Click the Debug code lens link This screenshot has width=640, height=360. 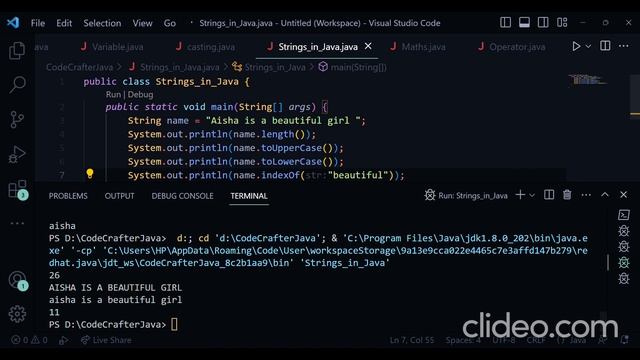pyautogui.click(x=140, y=94)
